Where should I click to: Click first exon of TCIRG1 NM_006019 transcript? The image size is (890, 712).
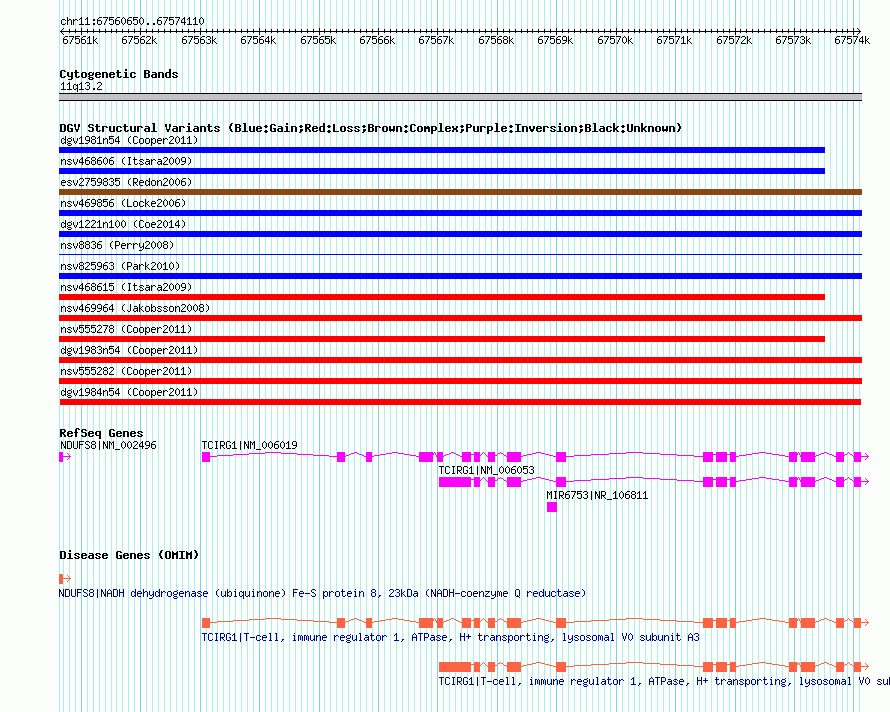pyautogui.click(x=206, y=457)
